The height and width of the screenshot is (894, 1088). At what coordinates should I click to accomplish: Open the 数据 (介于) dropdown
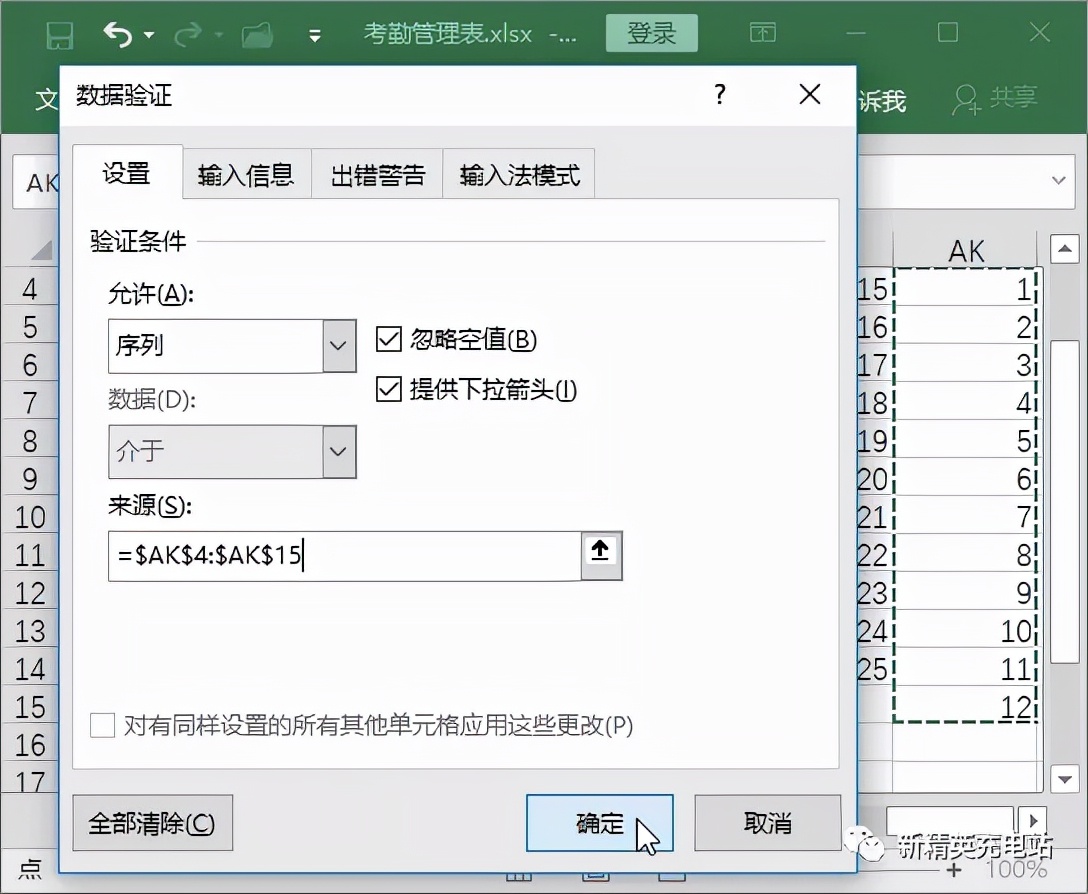coord(340,452)
